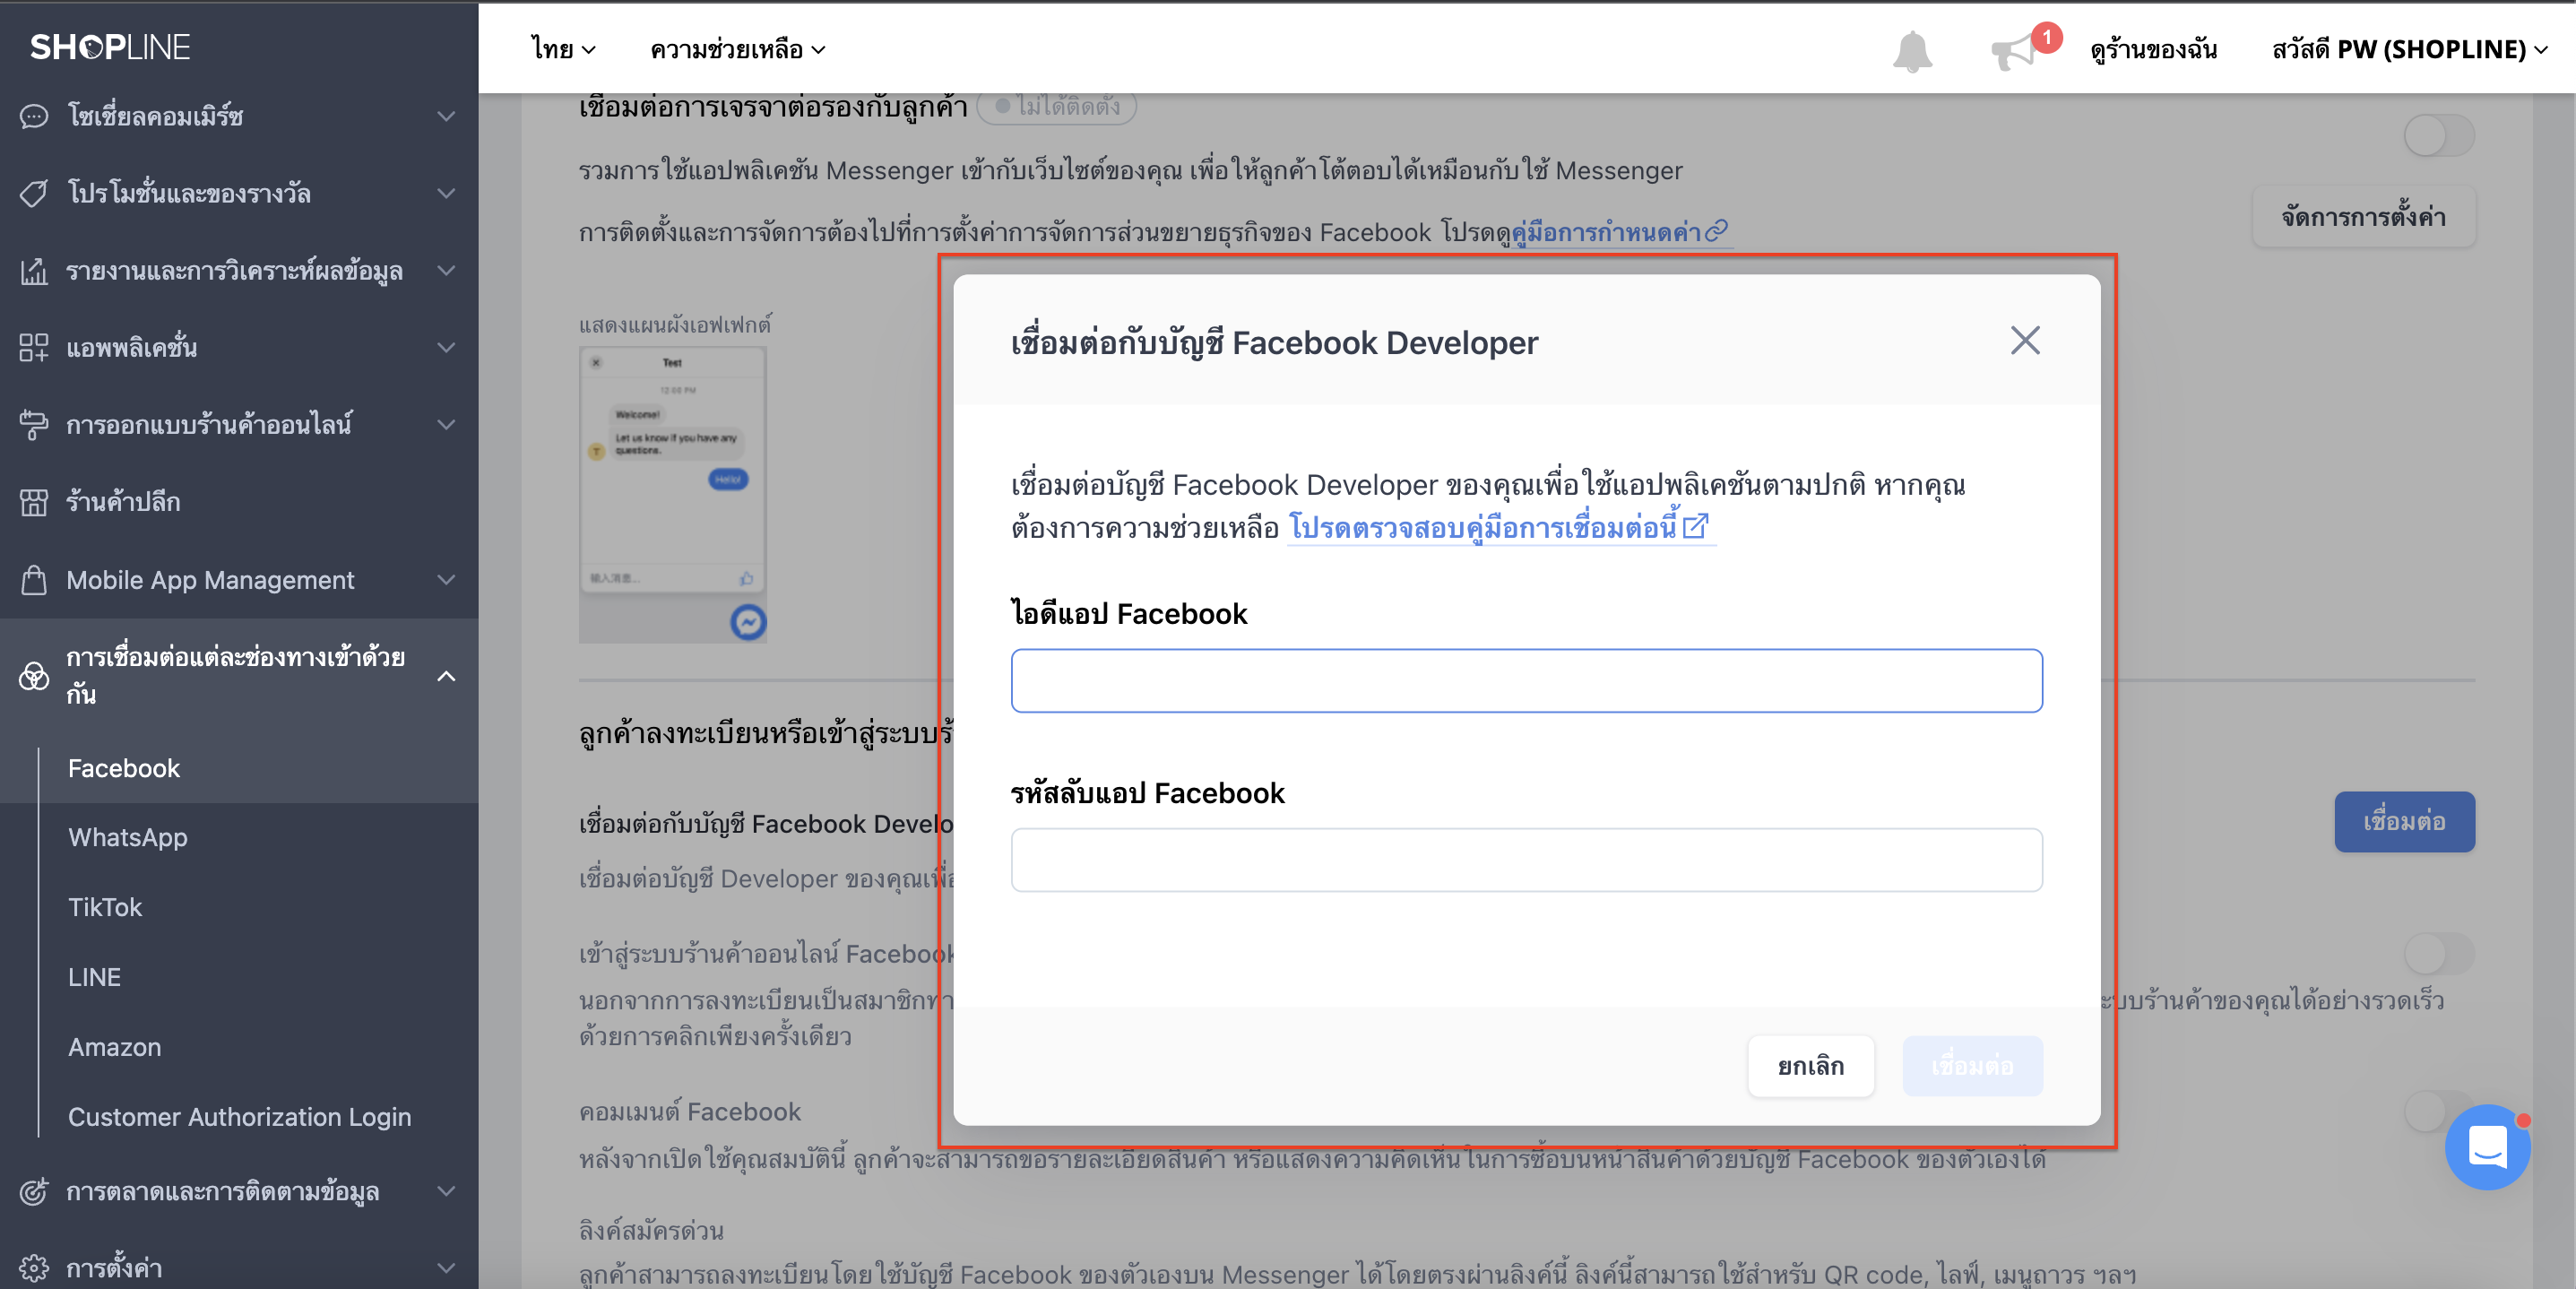Click the เชื่อมต่อ button in the dialog
This screenshot has width=2576, height=1289.
[1972, 1066]
